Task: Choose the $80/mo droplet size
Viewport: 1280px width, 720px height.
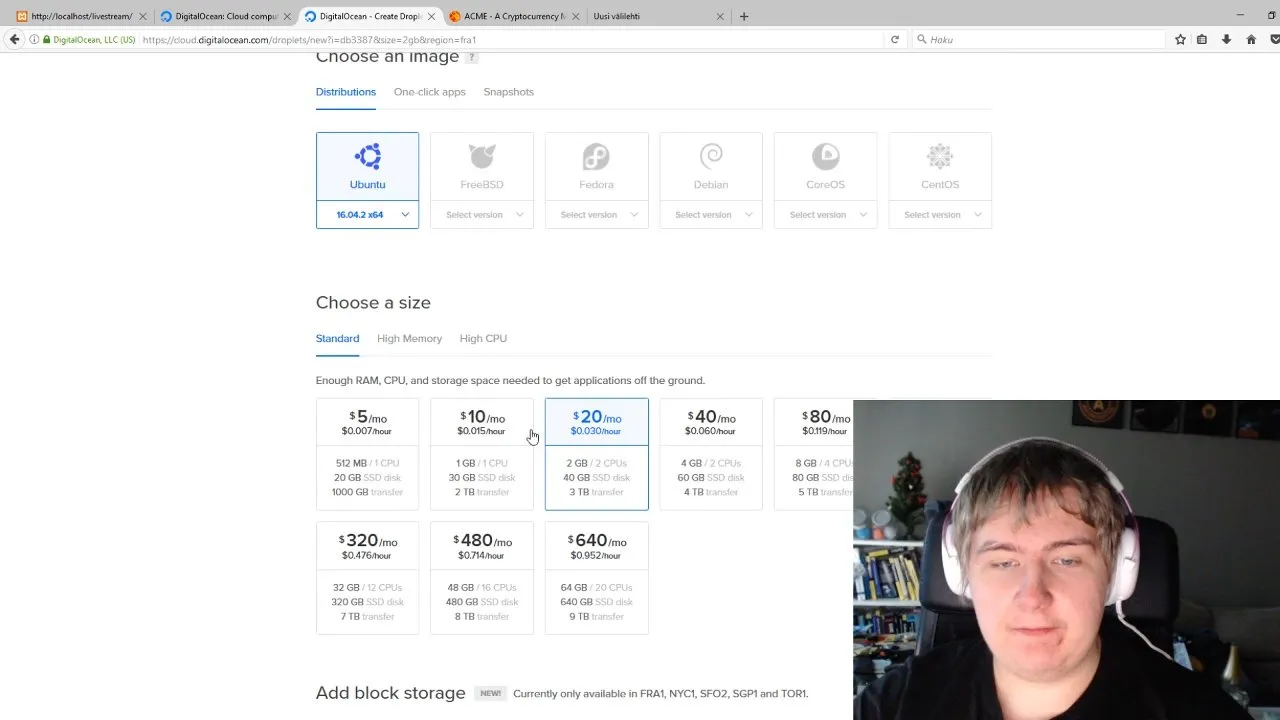Action: [x=814, y=454]
